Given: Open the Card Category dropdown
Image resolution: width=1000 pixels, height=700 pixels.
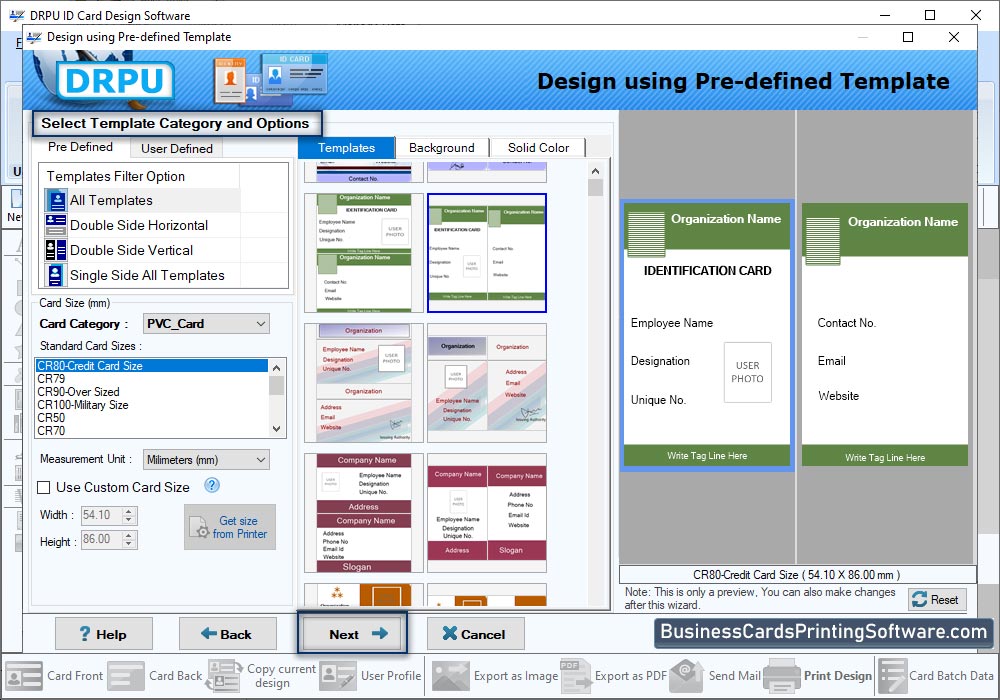Looking at the screenshot, I should (206, 324).
